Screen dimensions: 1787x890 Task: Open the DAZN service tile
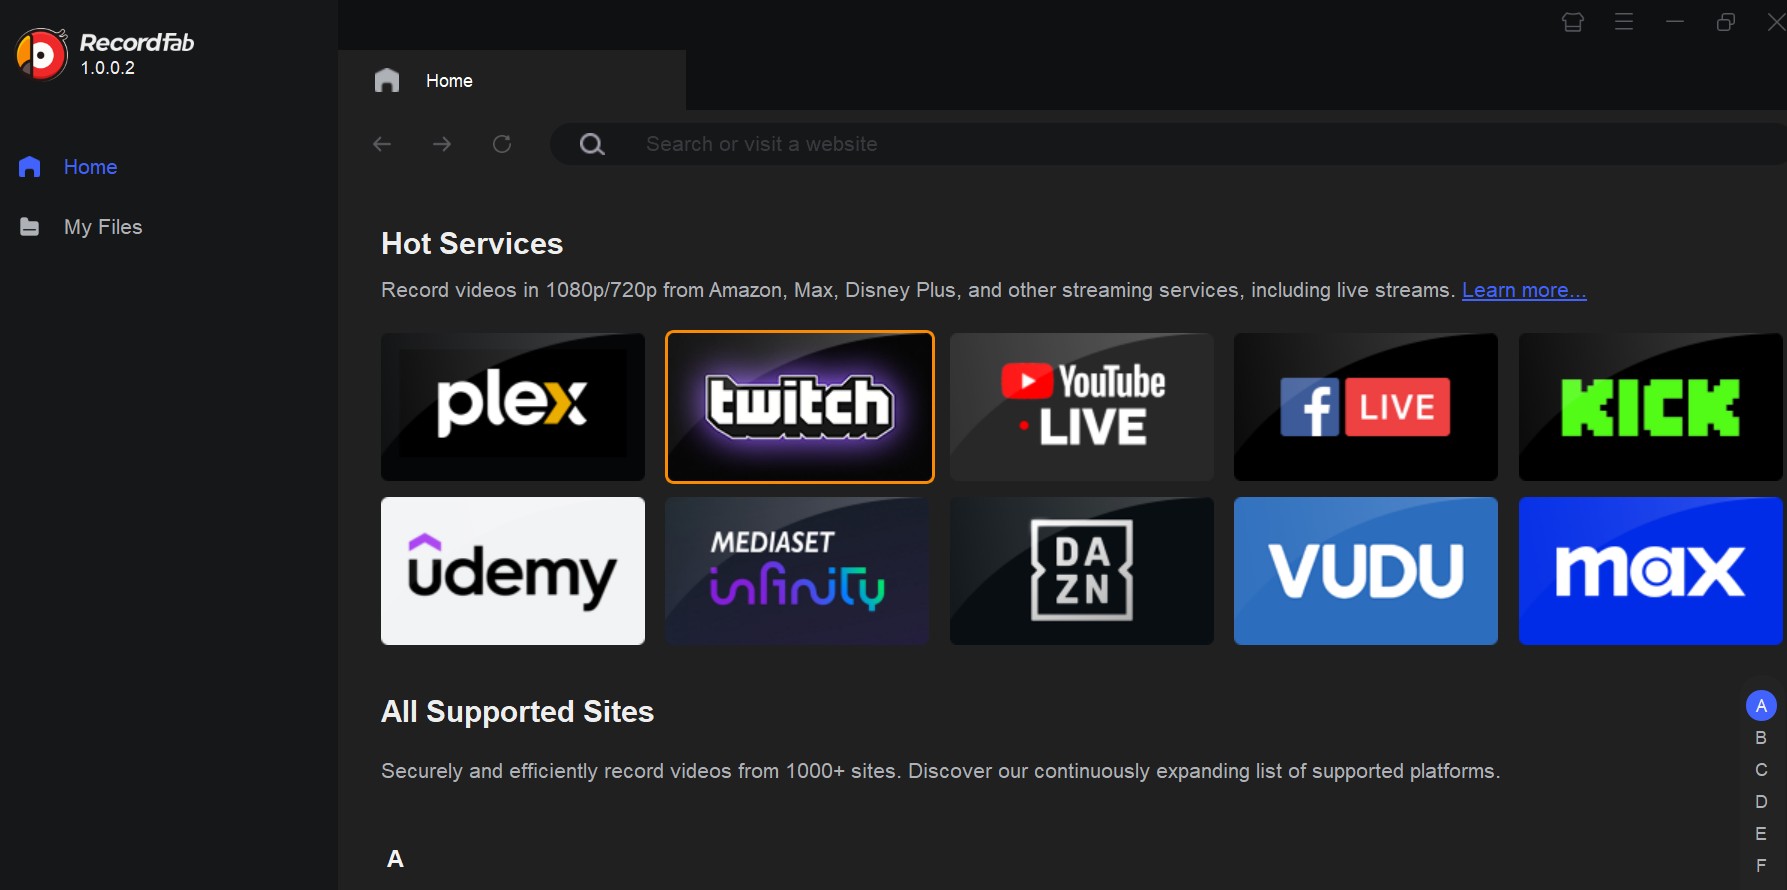[x=1082, y=571]
